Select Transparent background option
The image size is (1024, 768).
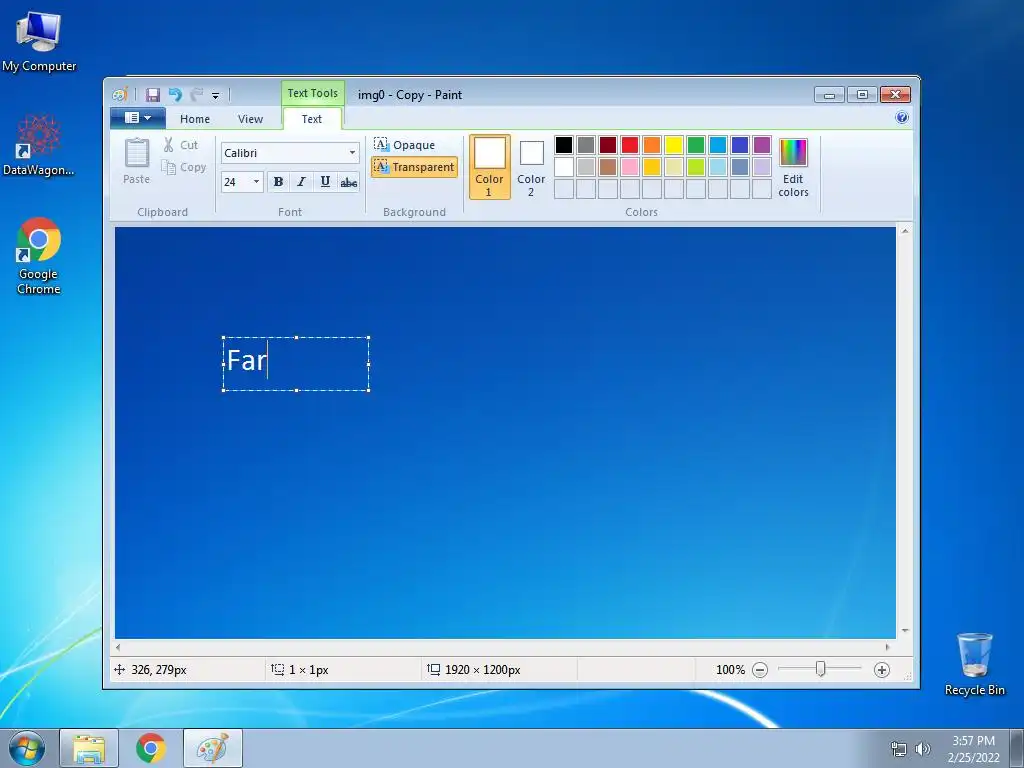tap(414, 167)
